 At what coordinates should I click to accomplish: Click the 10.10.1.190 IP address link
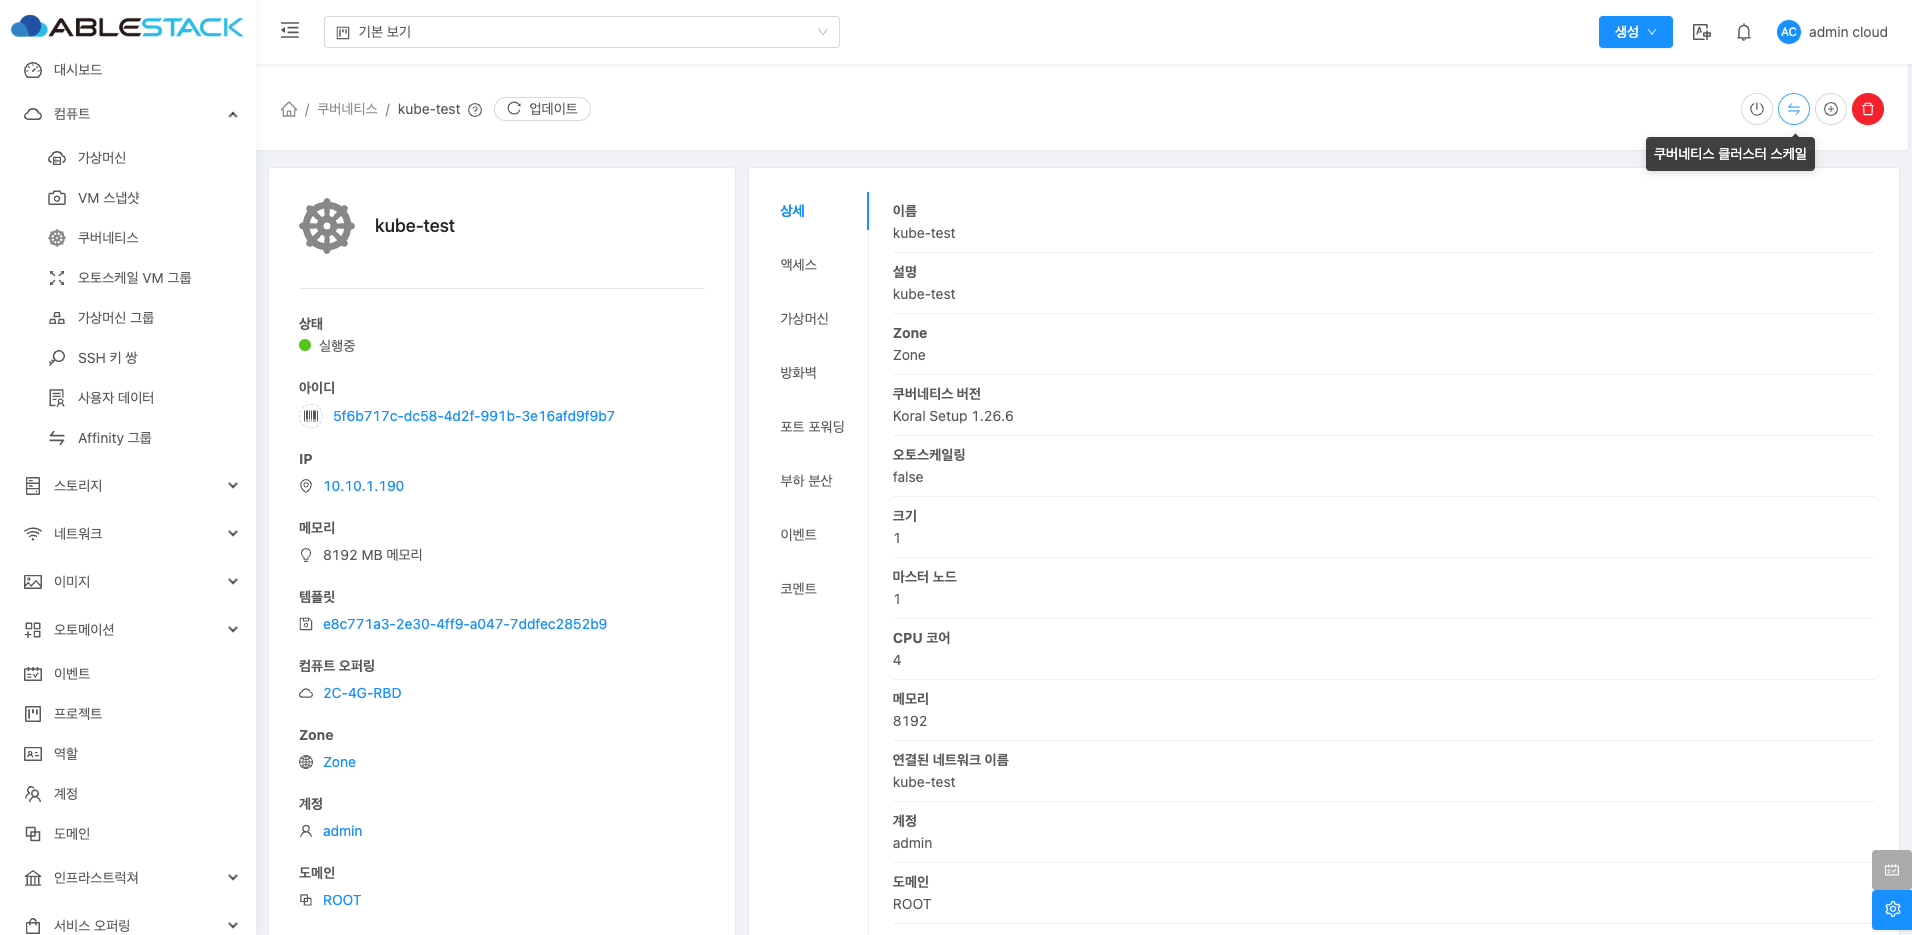pyautogui.click(x=363, y=486)
